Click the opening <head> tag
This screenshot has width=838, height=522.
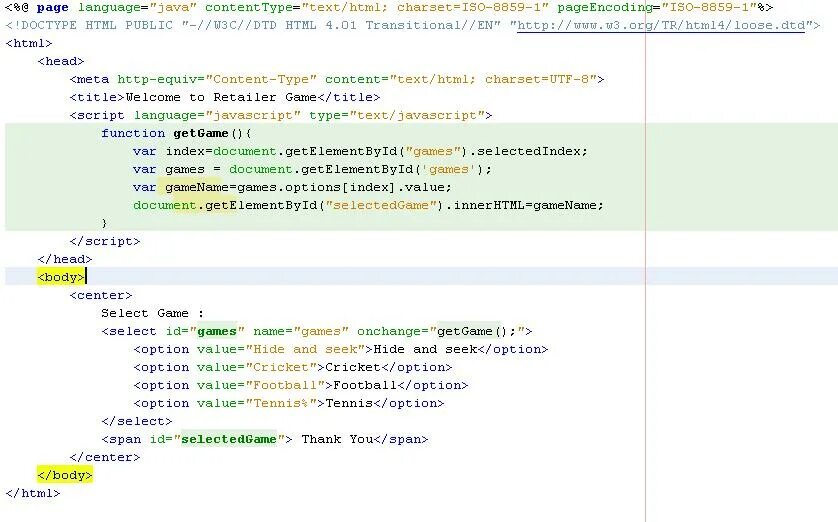[x=61, y=61]
